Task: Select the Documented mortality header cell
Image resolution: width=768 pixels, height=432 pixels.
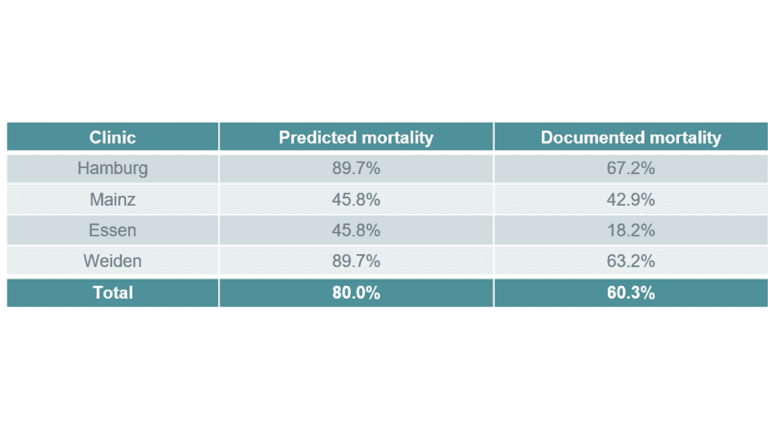Action: 630,138
